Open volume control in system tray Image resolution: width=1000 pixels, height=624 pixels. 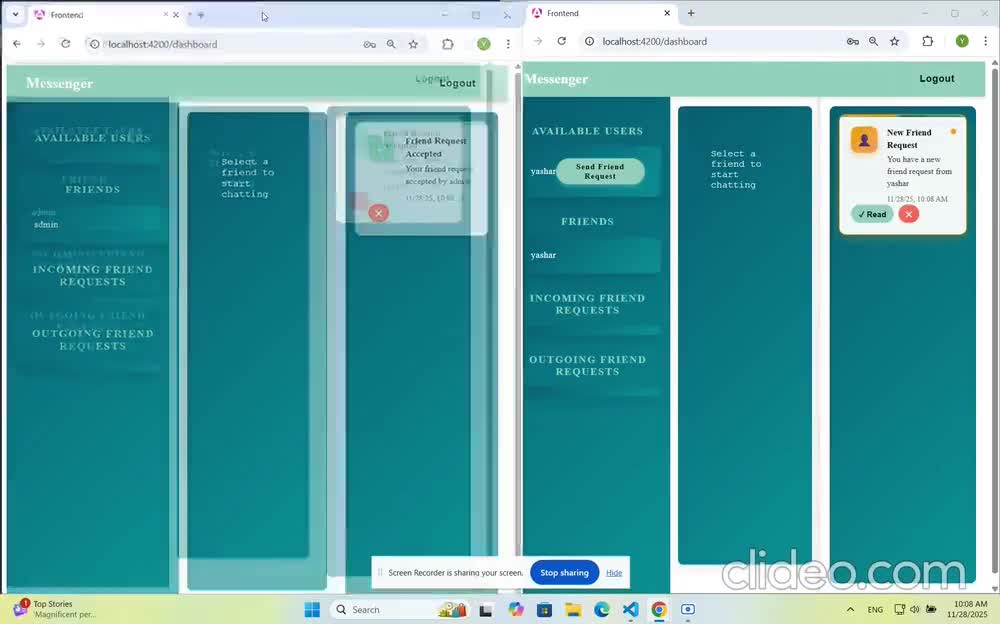click(915, 609)
